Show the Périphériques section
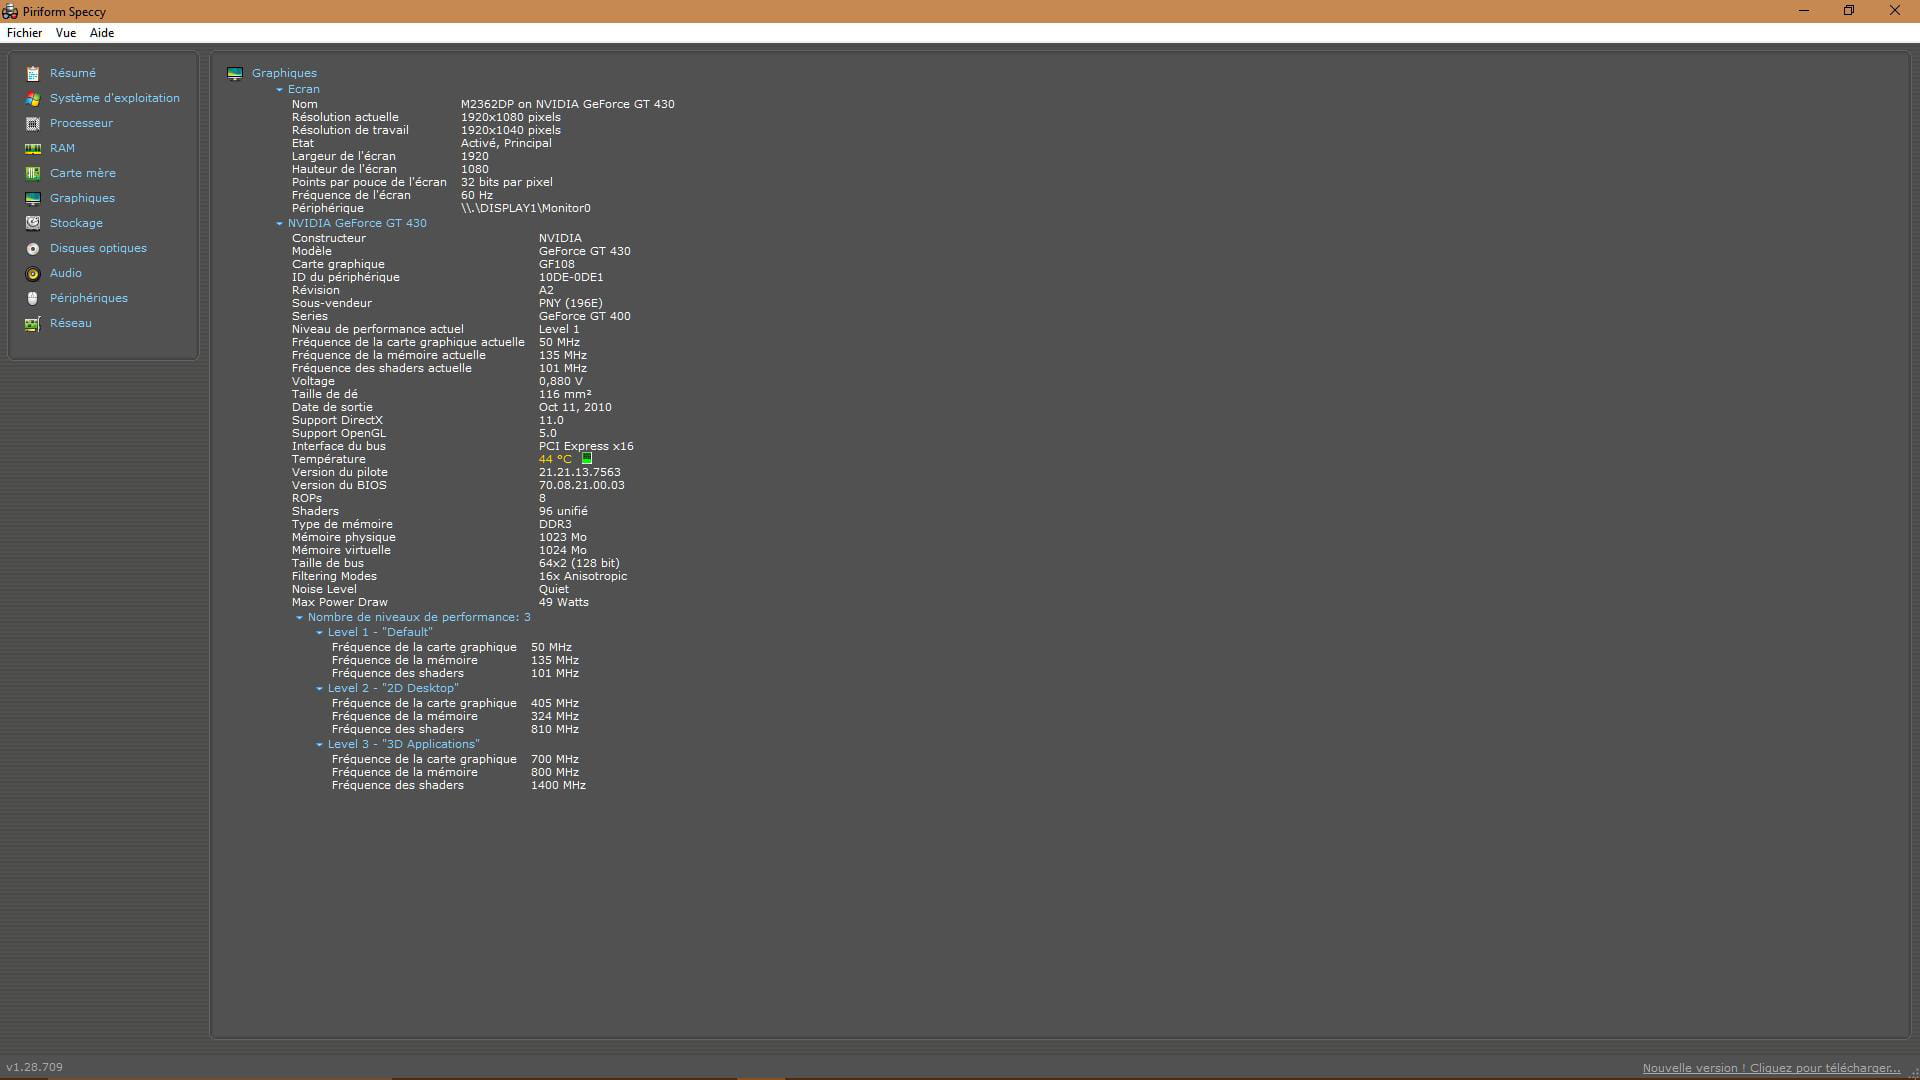 tap(89, 298)
